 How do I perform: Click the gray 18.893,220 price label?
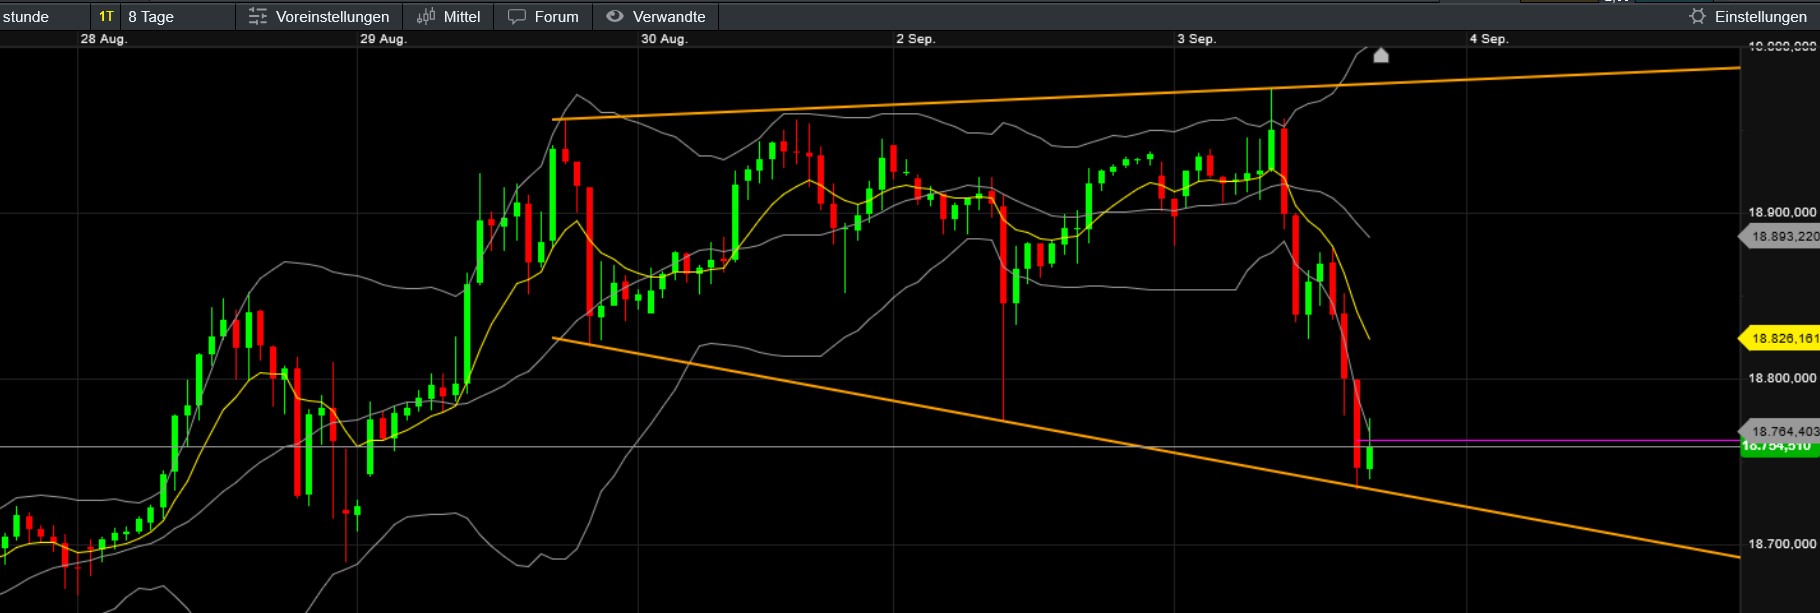pyautogui.click(x=1780, y=236)
